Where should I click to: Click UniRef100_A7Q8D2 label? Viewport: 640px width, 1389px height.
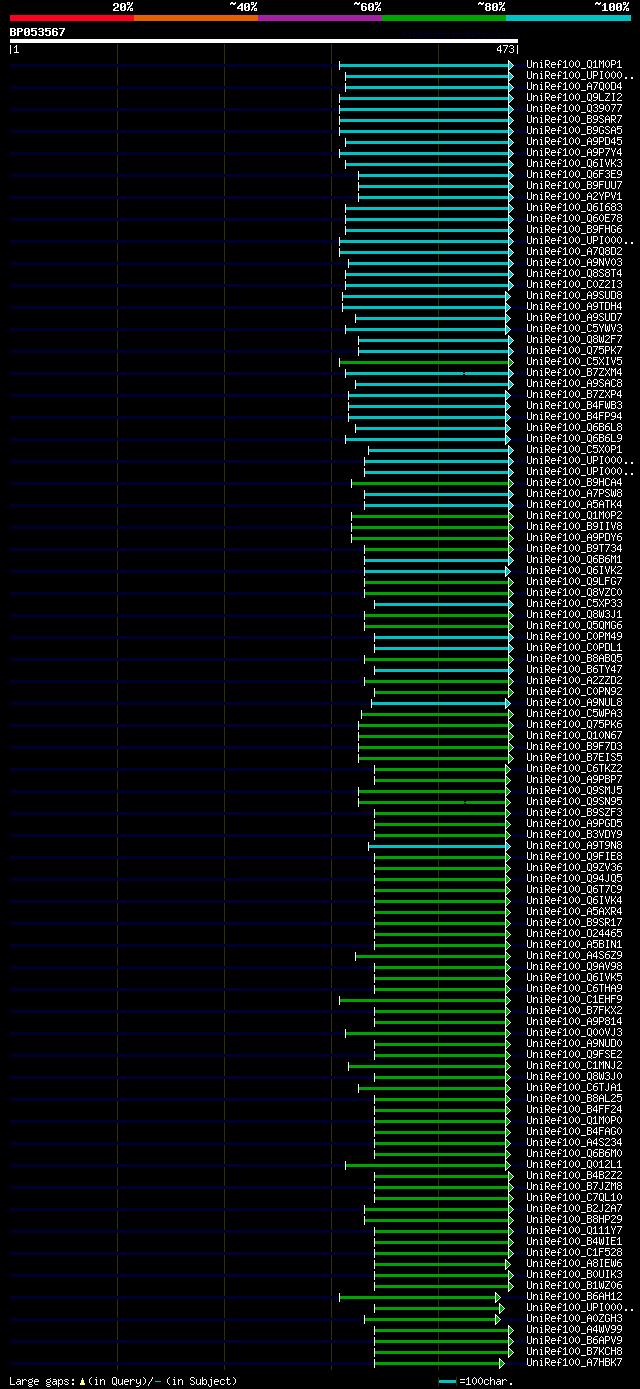574,252
